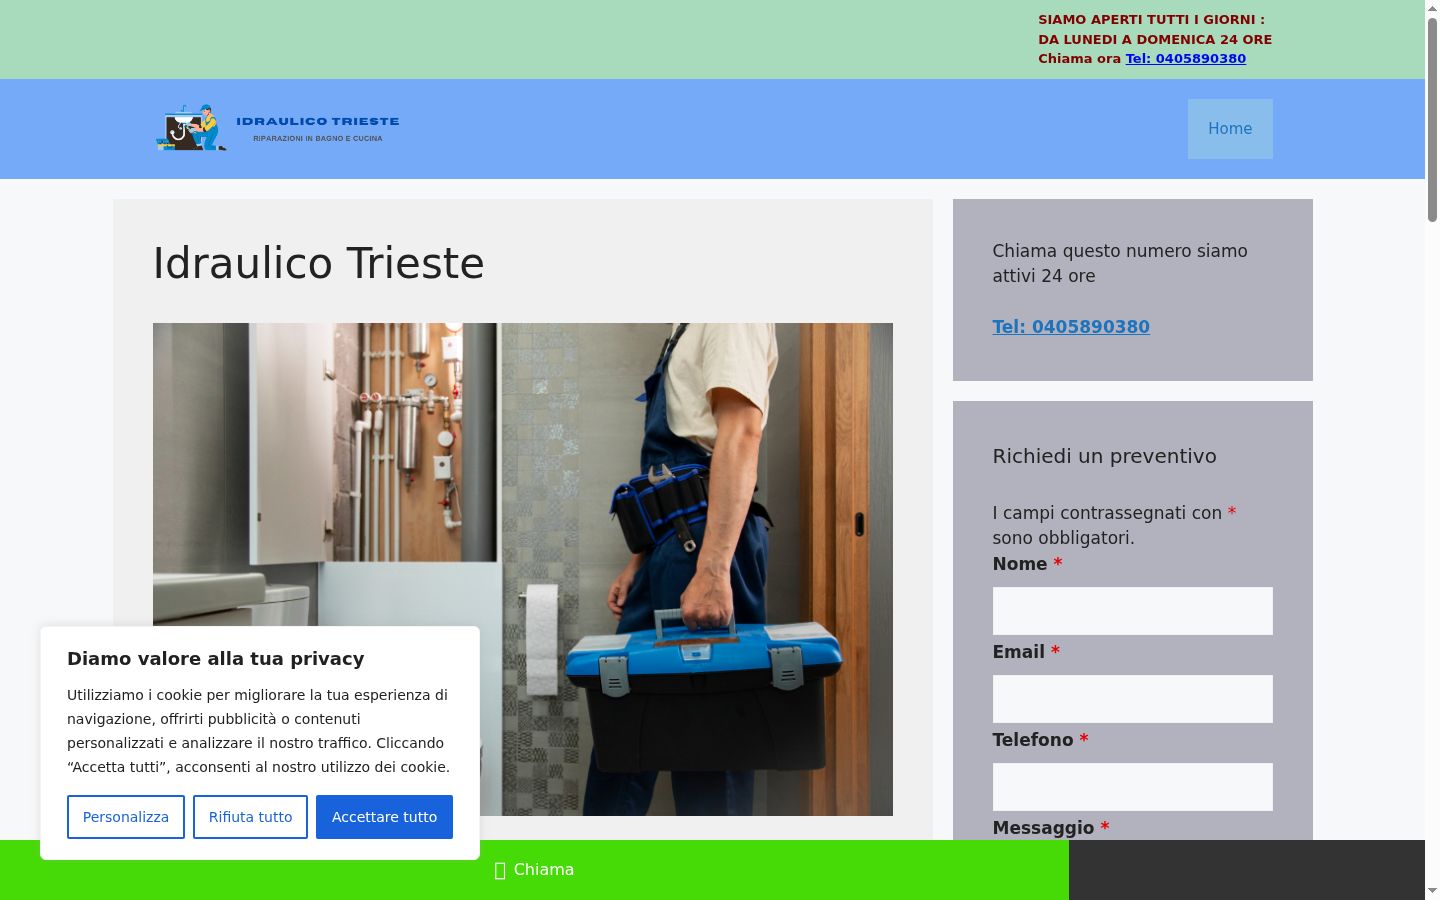1440x900 pixels.
Task: Click into the Nome input field
Action: click(x=1133, y=611)
